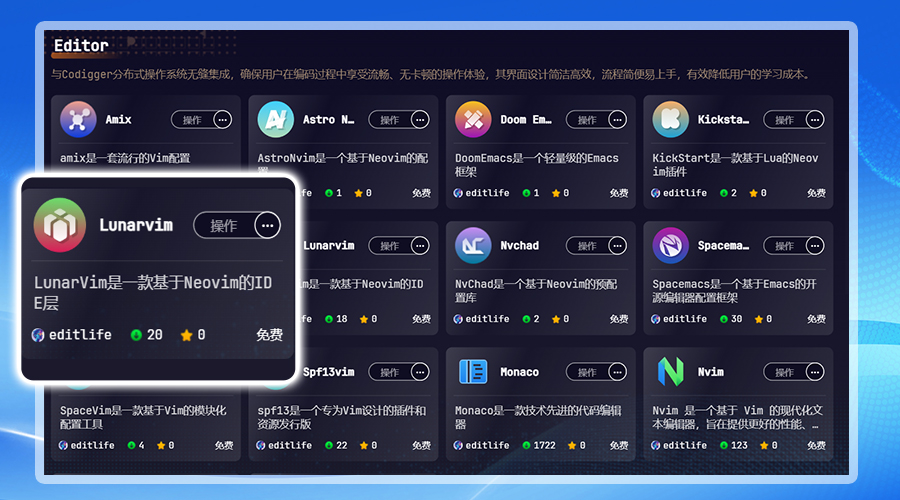
Task: Click the 操作 button on Nvim card
Action: coord(785,372)
